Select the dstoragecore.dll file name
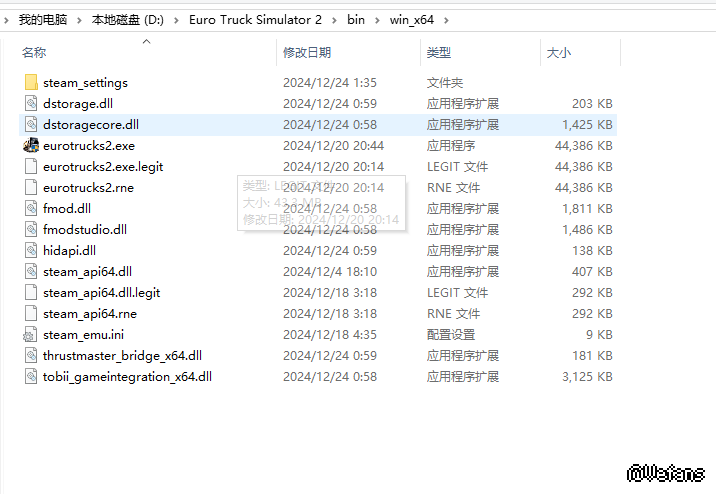 point(91,125)
